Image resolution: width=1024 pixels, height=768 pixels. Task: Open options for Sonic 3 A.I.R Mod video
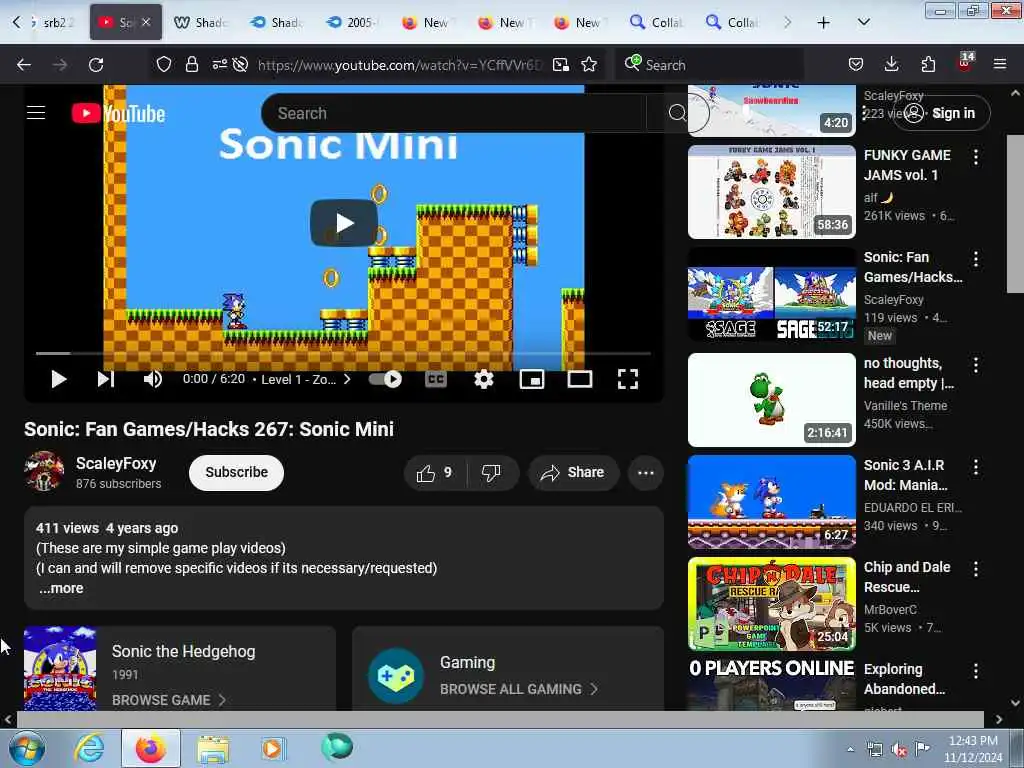pyautogui.click(x=976, y=466)
